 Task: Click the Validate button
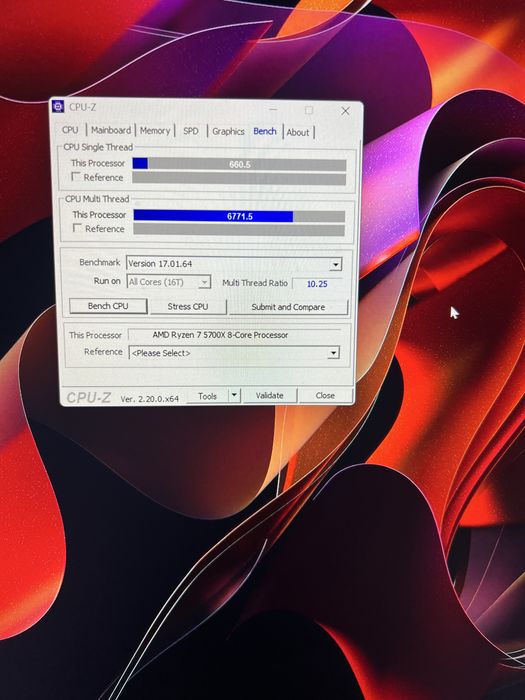coord(270,396)
